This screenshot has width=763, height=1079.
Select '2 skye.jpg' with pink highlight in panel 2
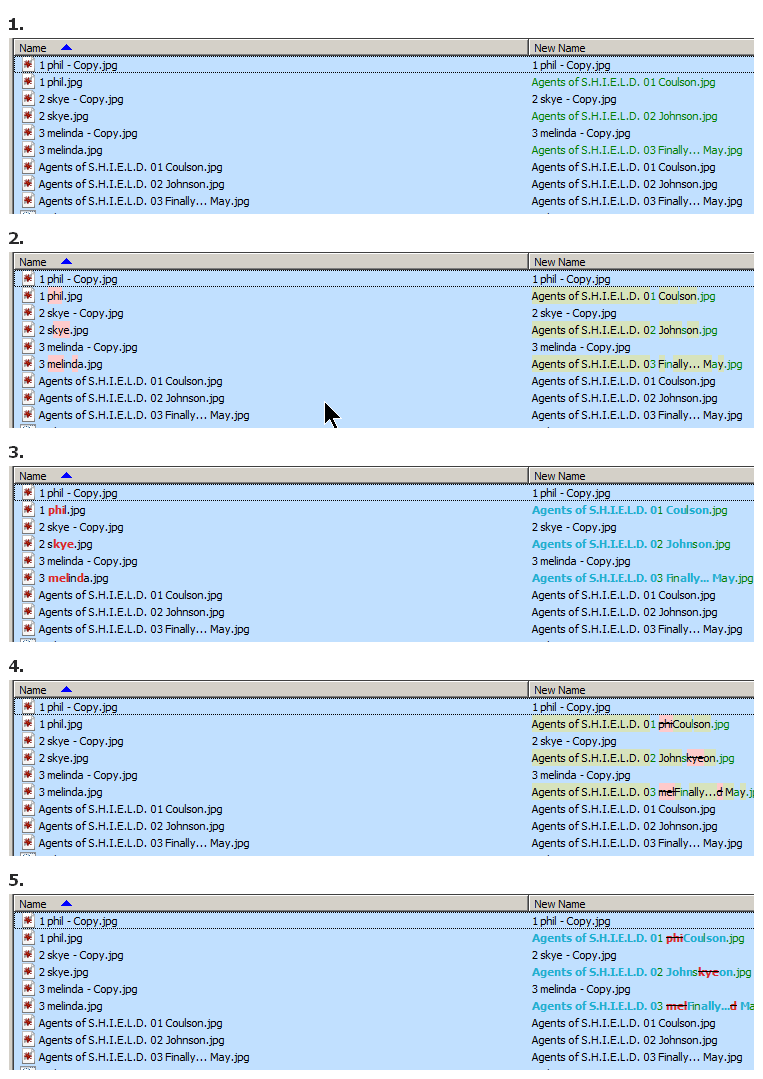pos(63,330)
